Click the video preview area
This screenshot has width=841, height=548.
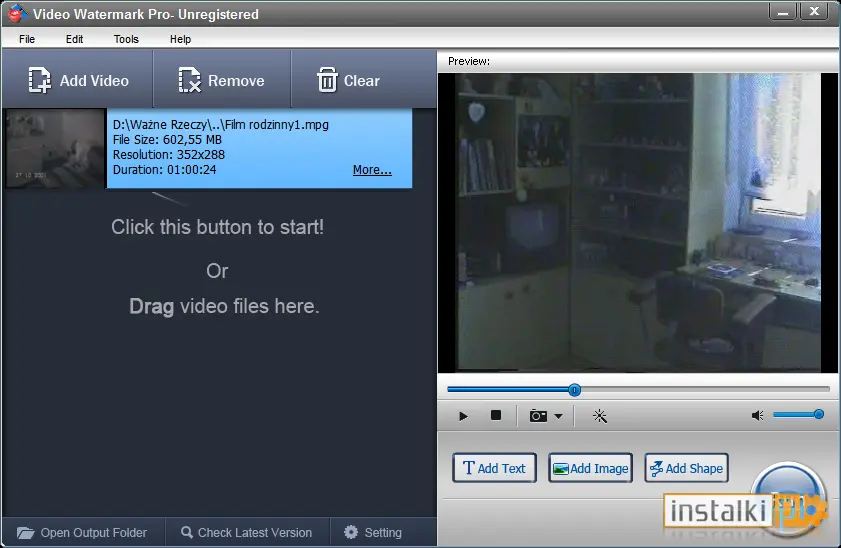[x=638, y=223]
